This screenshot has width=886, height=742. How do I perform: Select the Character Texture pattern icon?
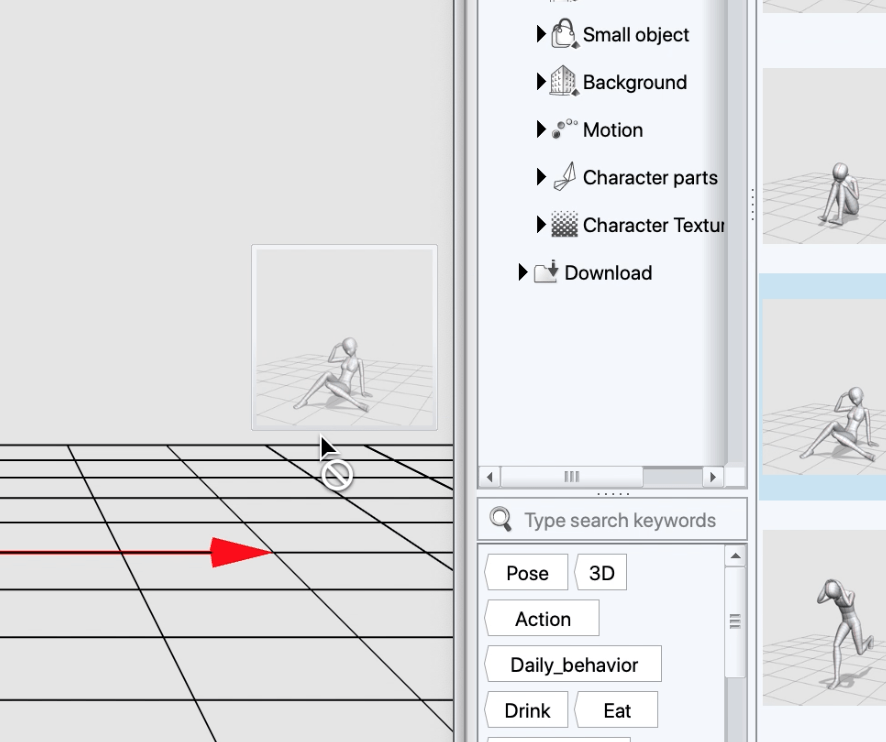pos(562,224)
